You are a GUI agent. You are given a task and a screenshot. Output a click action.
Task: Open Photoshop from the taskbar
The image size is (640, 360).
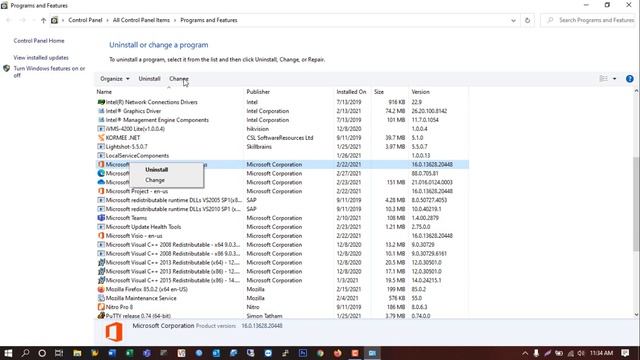(303, 353)
